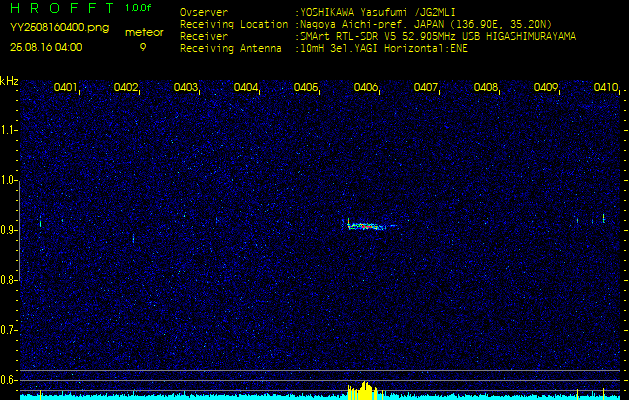This screenshot has height=400, width=629.
Task: Click the 0409 time marker
Action: 546,87
